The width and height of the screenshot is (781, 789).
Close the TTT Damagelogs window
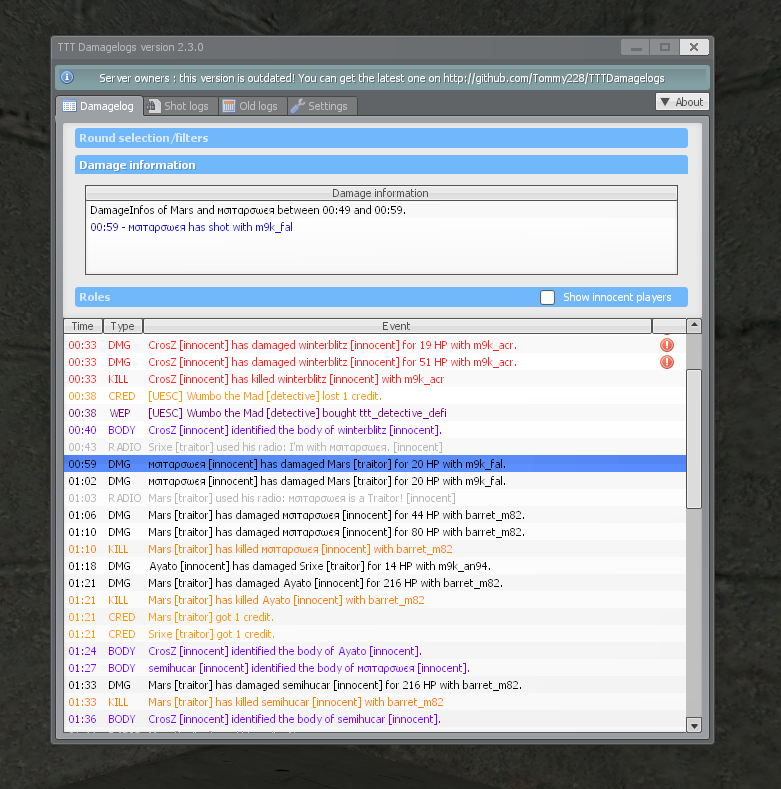pos(694,47)
